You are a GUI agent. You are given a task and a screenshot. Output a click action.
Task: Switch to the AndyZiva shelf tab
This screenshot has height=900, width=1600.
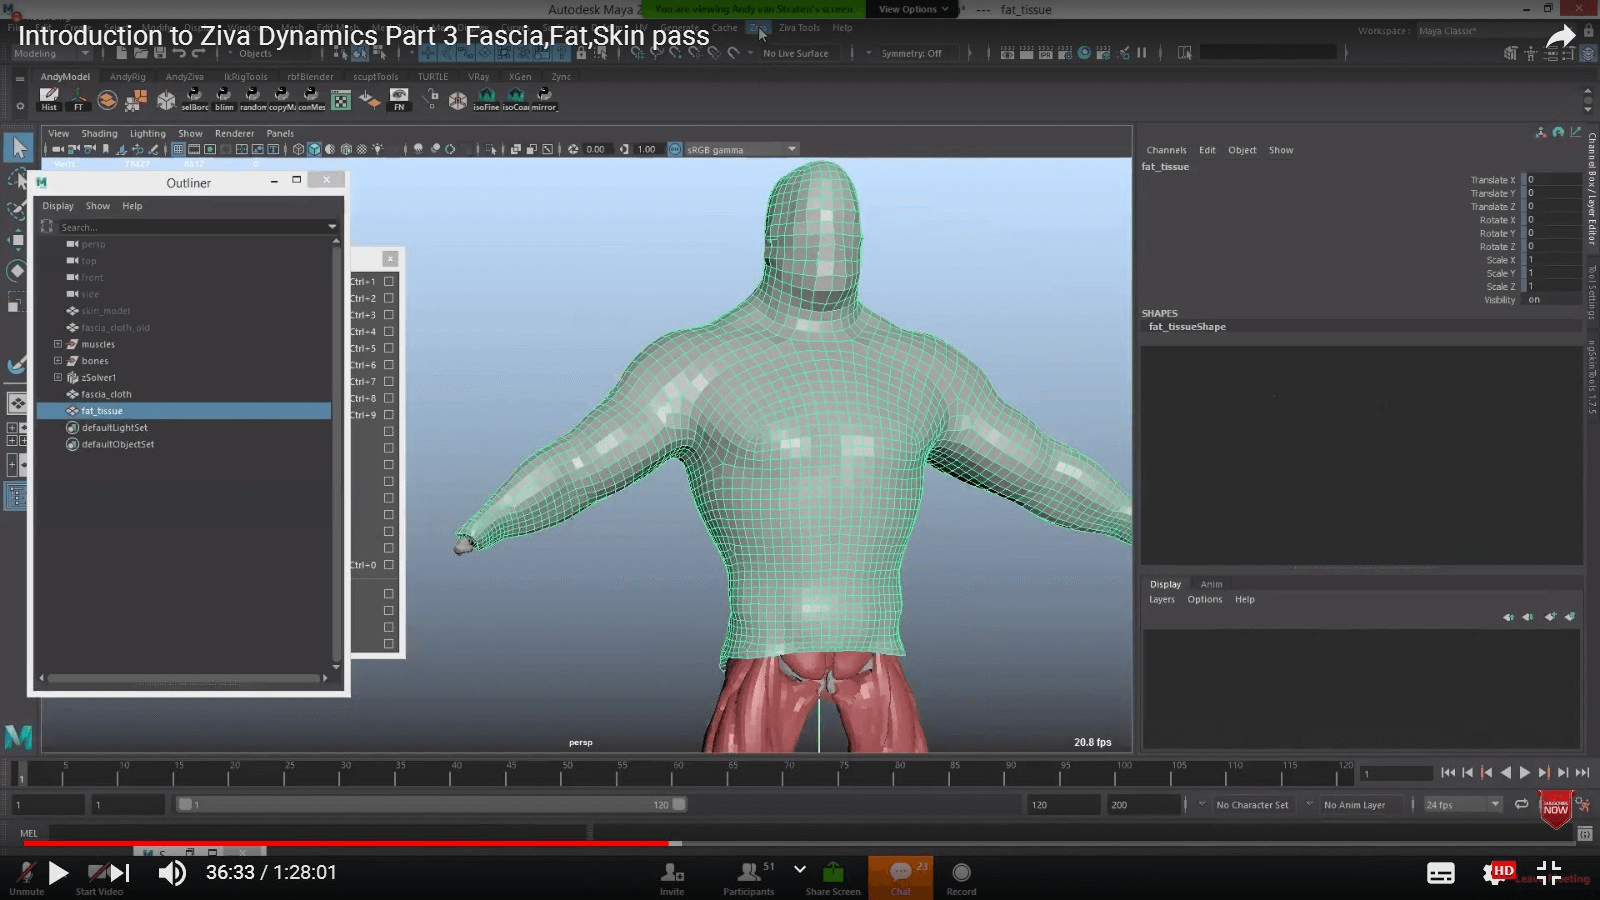click(184, 76)
